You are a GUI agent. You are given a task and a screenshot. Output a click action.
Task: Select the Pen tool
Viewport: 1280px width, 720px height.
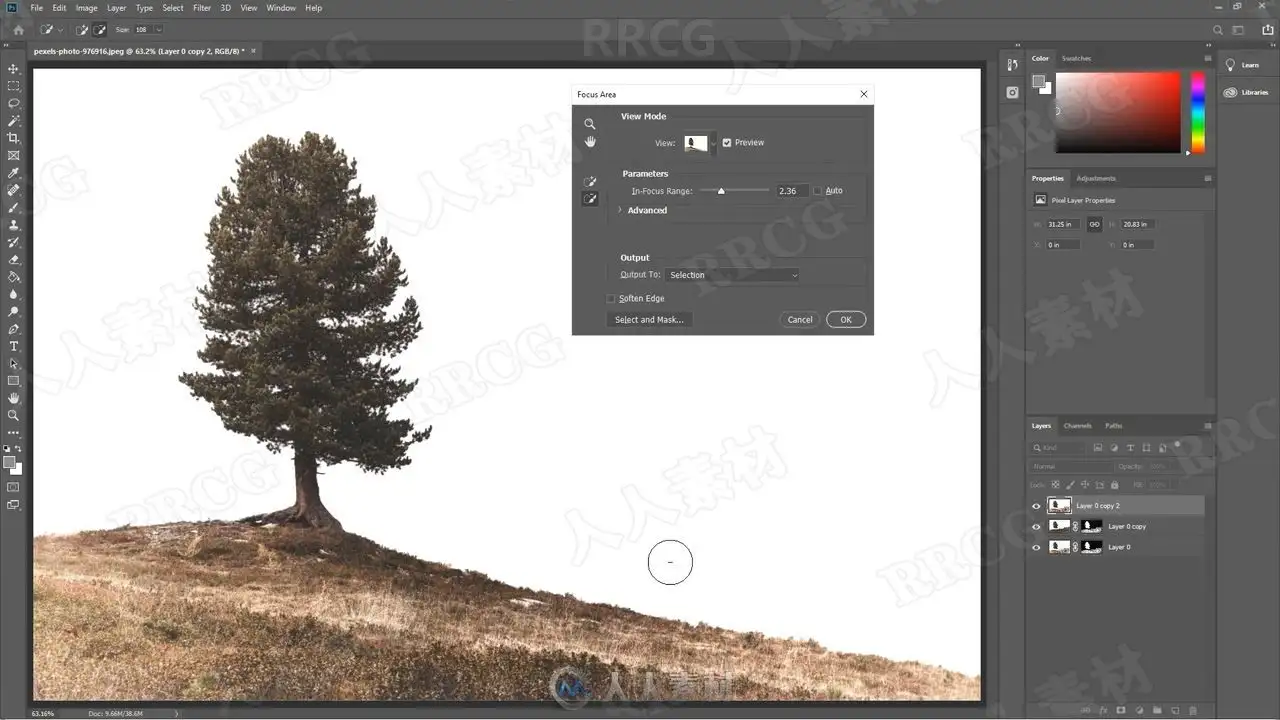[13, 329]
